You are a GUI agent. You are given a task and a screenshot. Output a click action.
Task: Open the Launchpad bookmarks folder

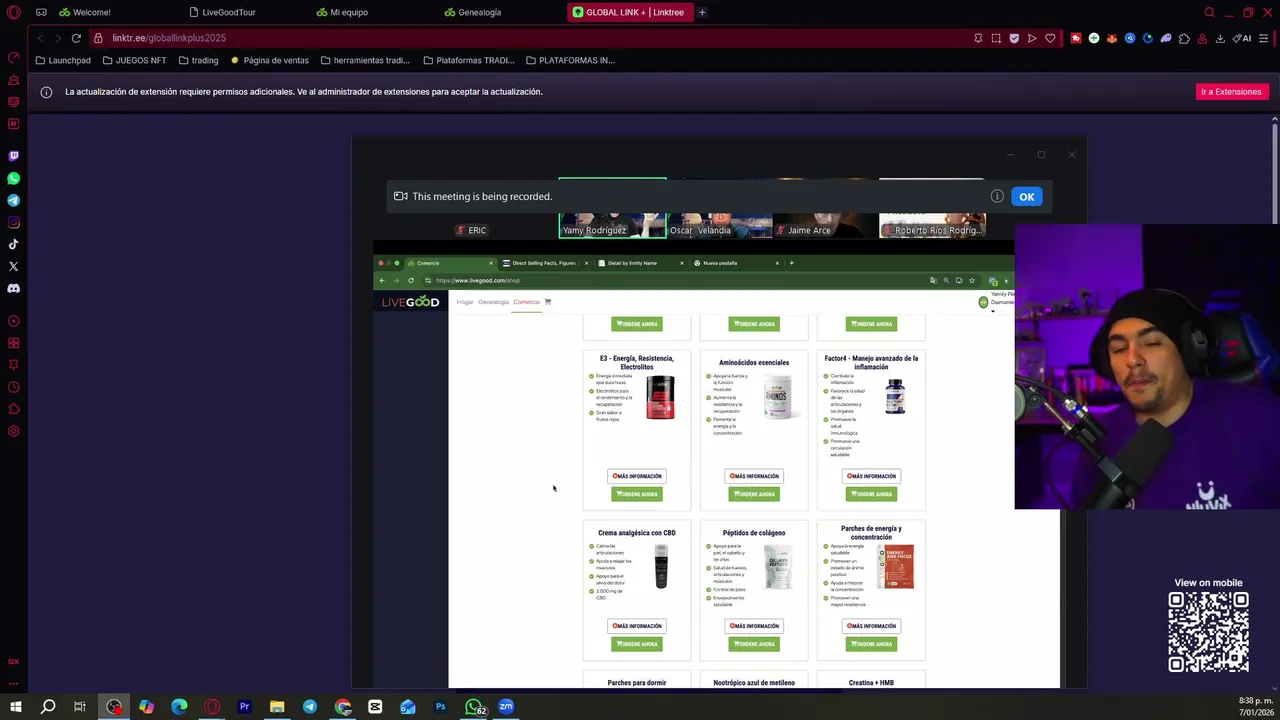pyautogui.click(x=63, y=60)
